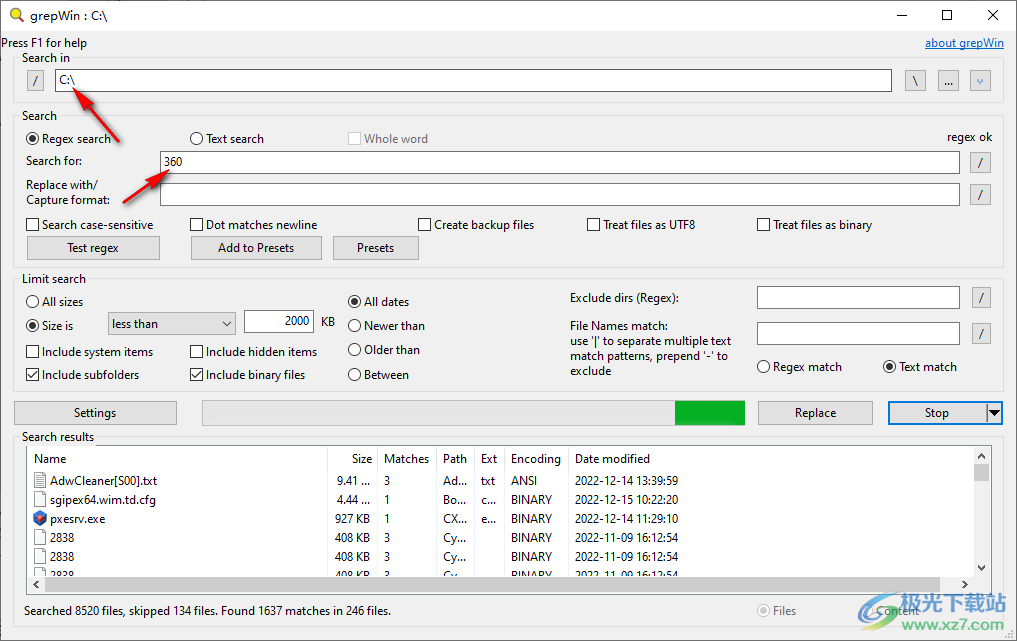This screenshot has height=641, width=1017.
Task: Click Replace button
Action: 815,413
